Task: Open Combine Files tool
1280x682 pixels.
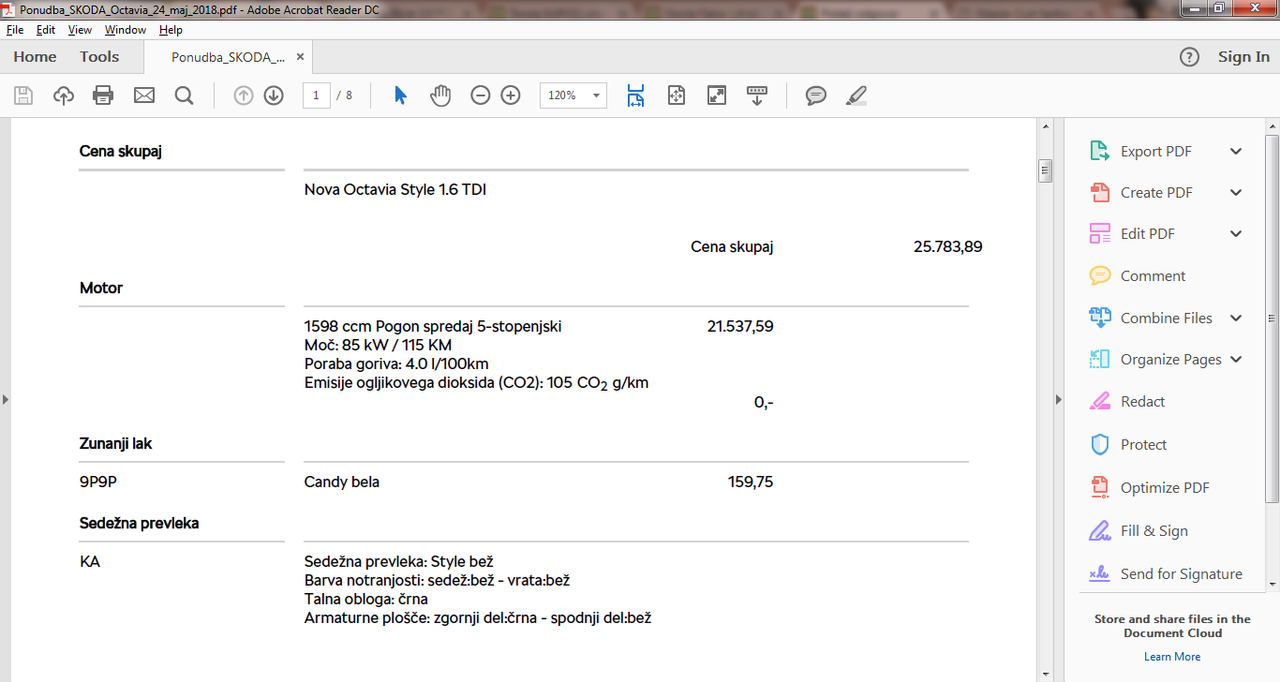Action: point(1165,317)
